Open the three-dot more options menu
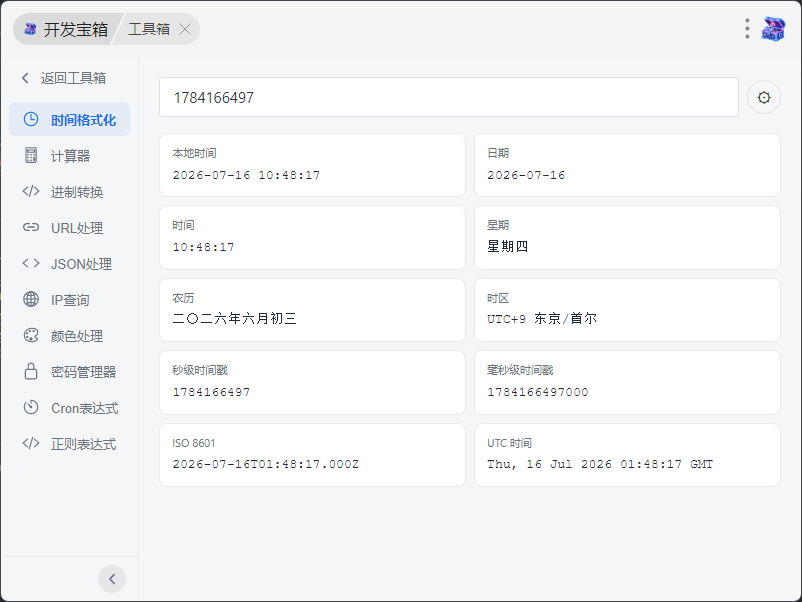This screenshot has height=602, width=802. [747, 29]
